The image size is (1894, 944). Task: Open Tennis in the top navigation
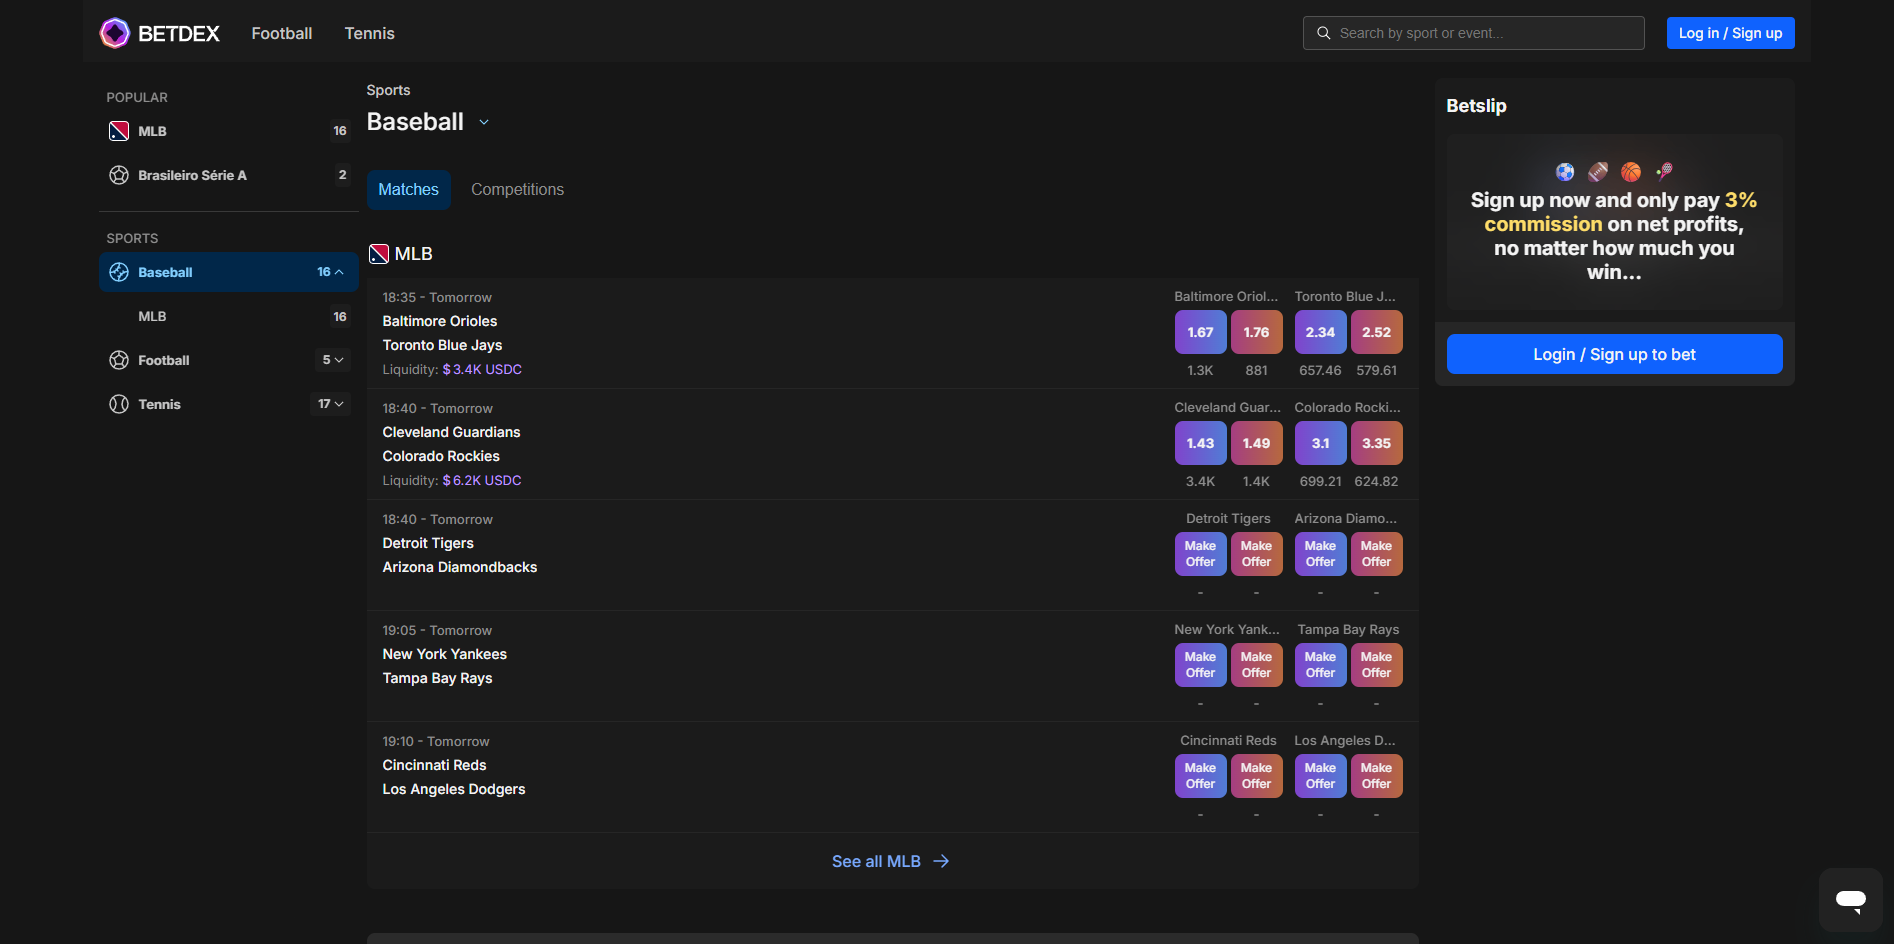(369, 33)
